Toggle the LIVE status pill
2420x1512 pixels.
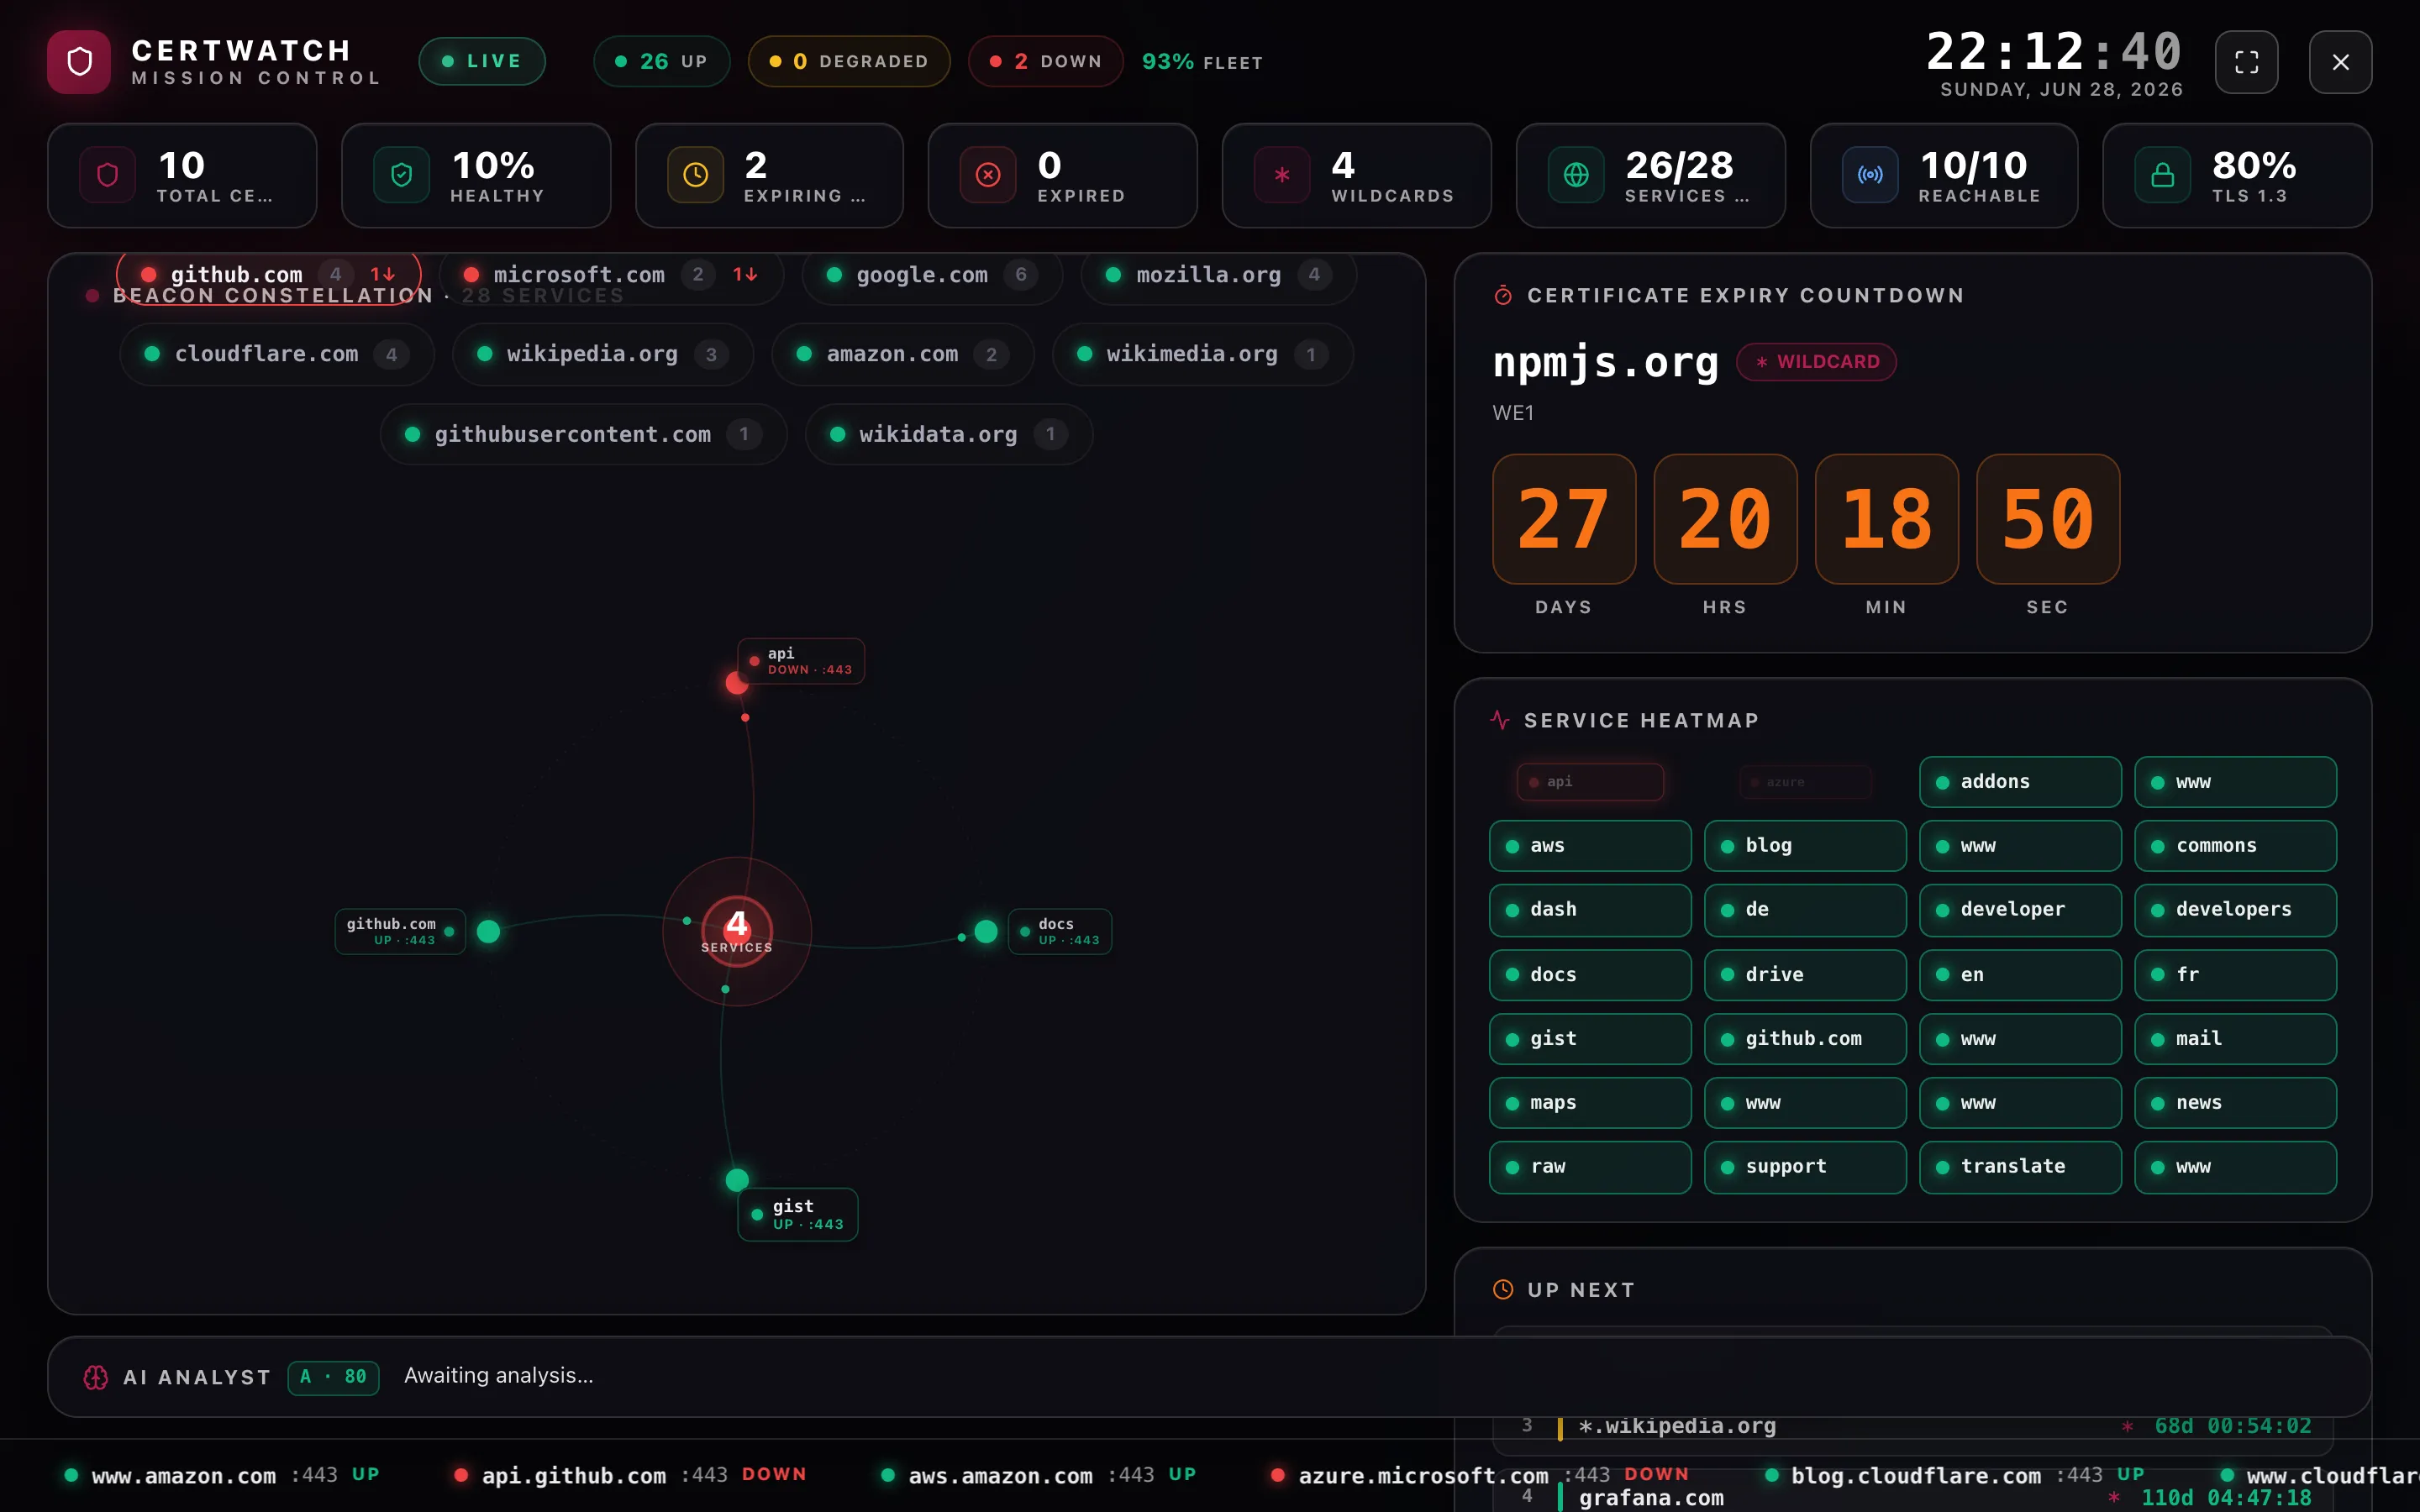482,61
